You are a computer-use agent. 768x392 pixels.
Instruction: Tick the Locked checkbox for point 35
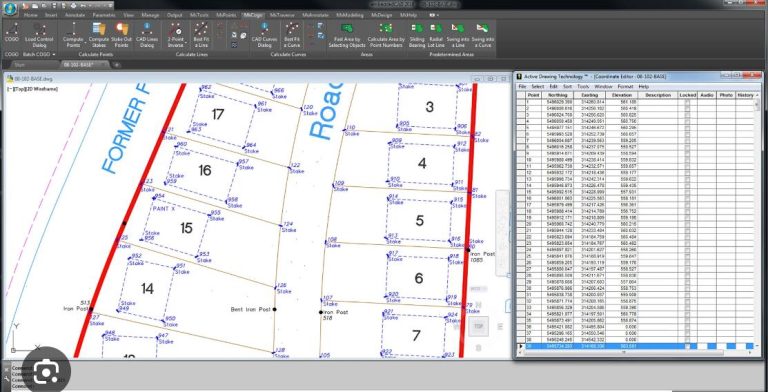point(687,320)
